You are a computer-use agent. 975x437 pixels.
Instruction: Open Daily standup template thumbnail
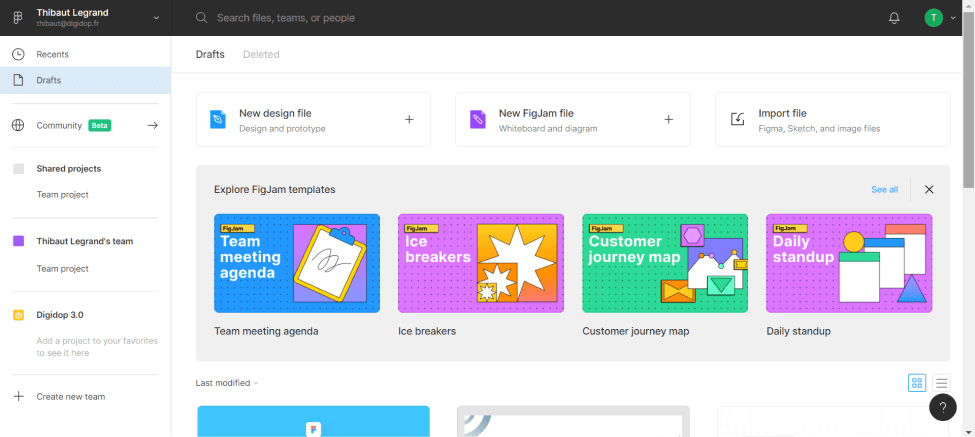[849, 264]
